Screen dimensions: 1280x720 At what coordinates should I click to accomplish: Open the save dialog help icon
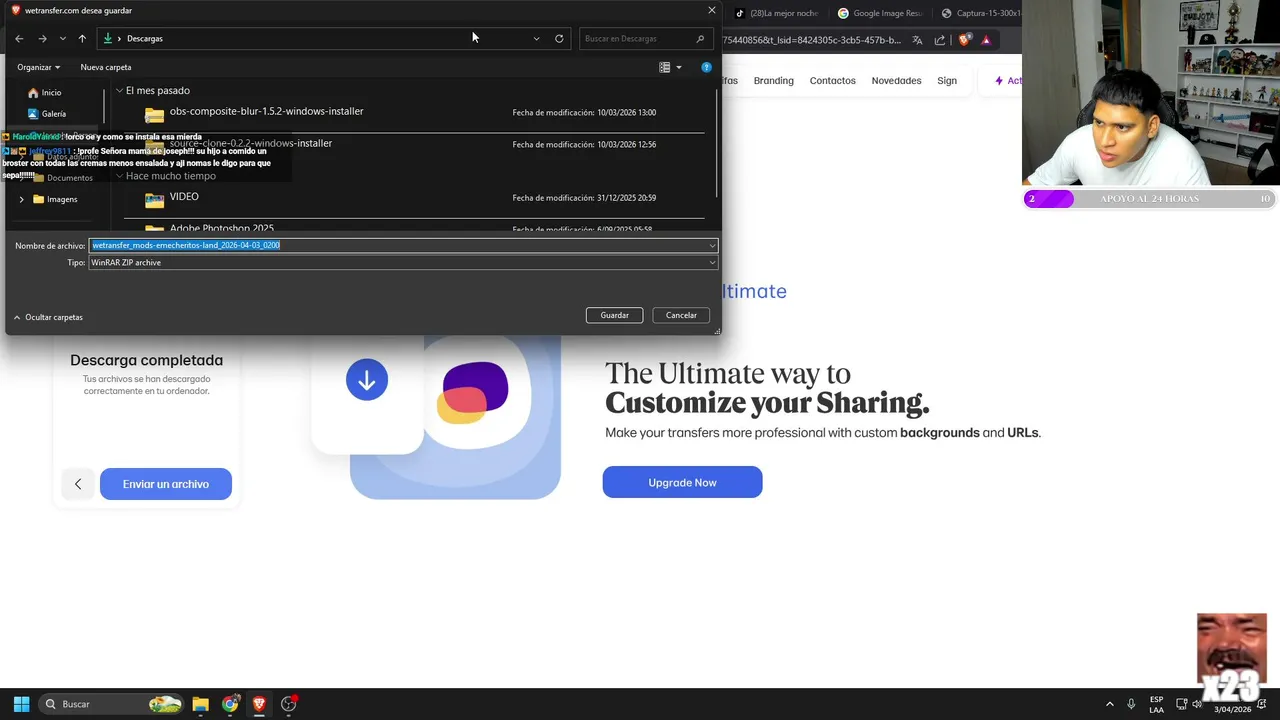point(706,67)
